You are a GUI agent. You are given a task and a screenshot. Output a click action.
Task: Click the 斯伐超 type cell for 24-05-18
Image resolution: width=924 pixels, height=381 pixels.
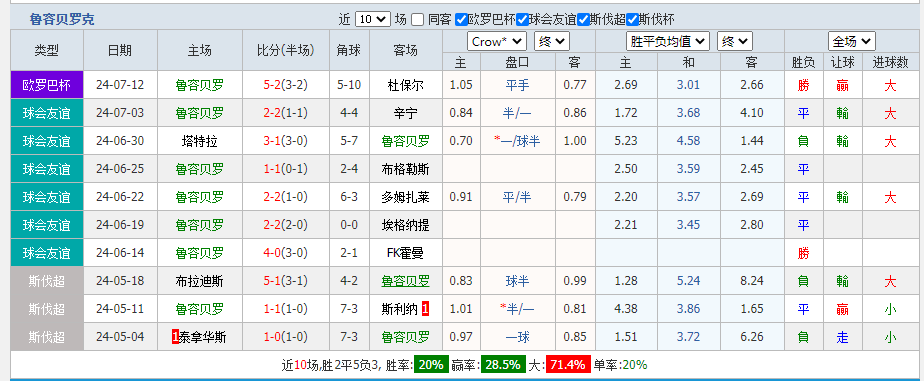[47, 281]
